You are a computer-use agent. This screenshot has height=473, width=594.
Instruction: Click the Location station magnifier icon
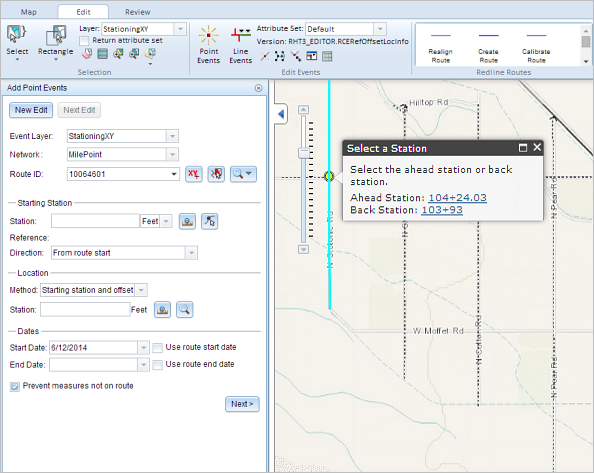tap(184, 310)
